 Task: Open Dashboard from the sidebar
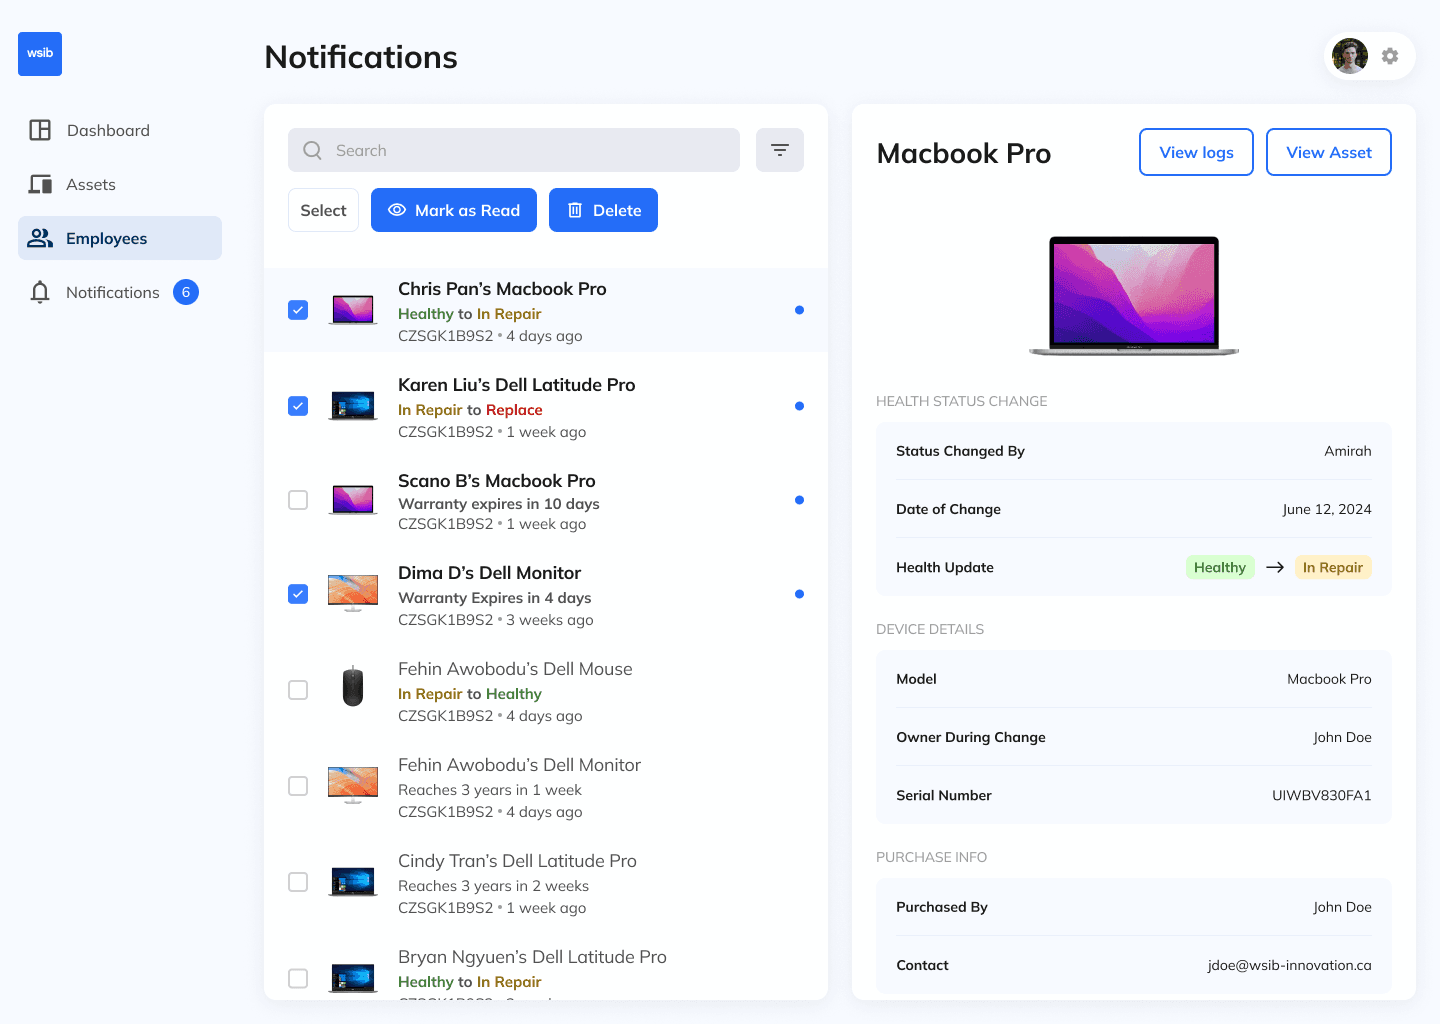[x=120, y=130]
